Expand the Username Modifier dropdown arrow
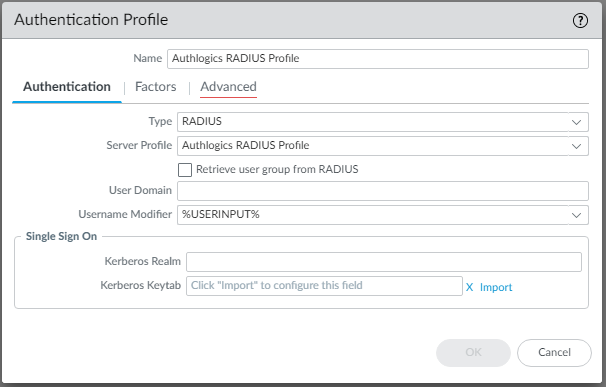This screenshot has height=387, width=606. click(577, 215)
